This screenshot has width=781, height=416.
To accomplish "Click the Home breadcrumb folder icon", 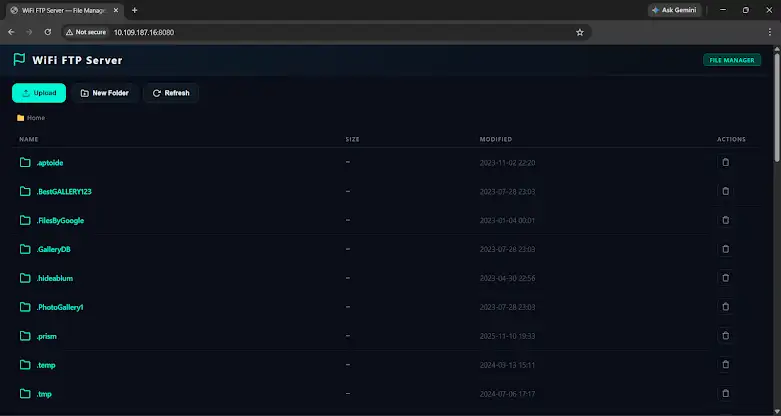I will point(20,118).
